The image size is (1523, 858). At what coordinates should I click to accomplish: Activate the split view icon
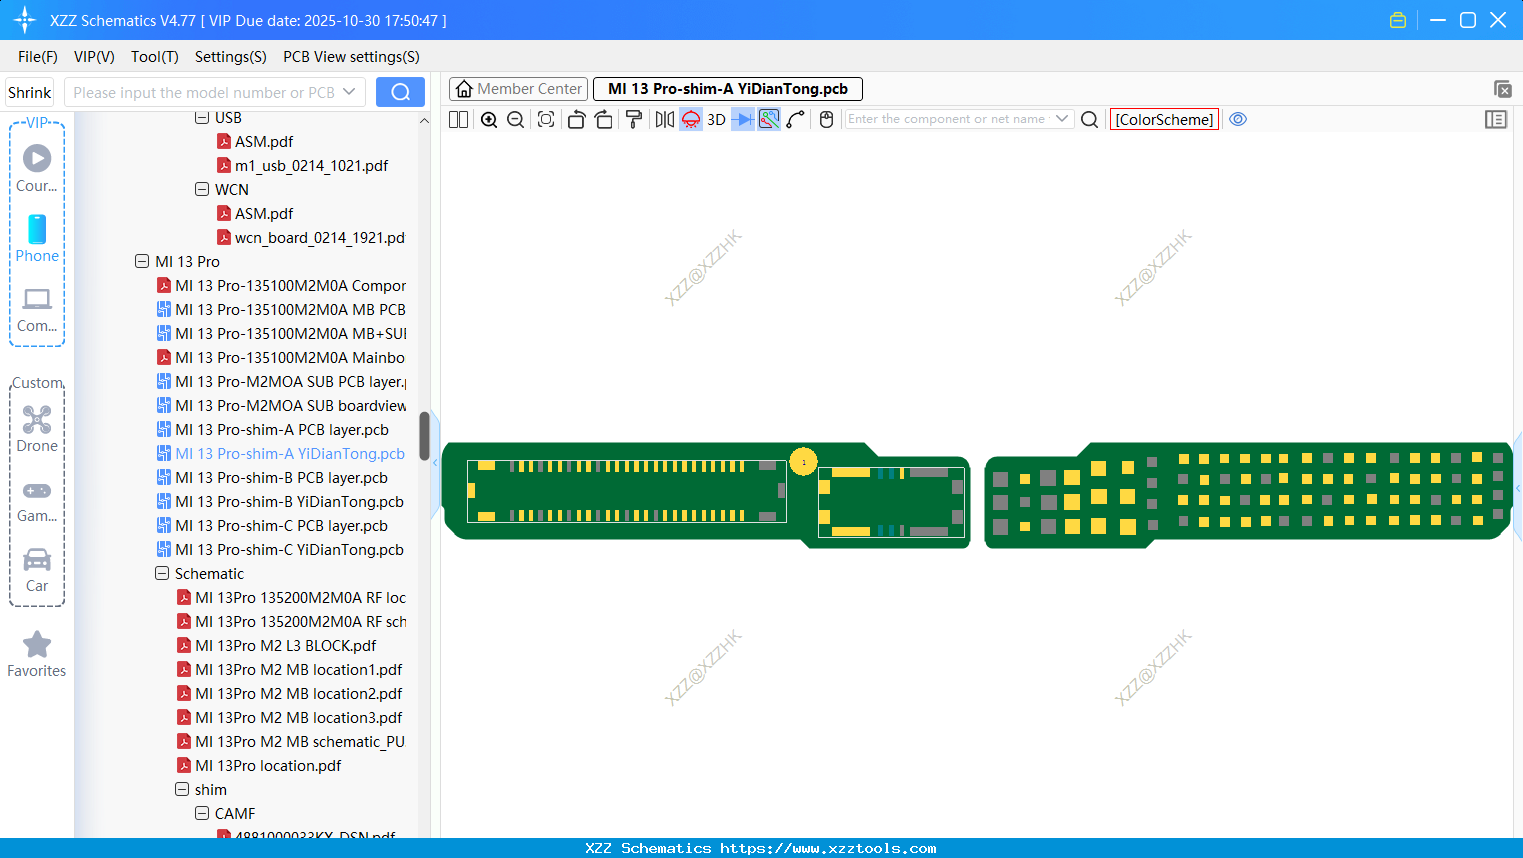click(x=457, y=119)
